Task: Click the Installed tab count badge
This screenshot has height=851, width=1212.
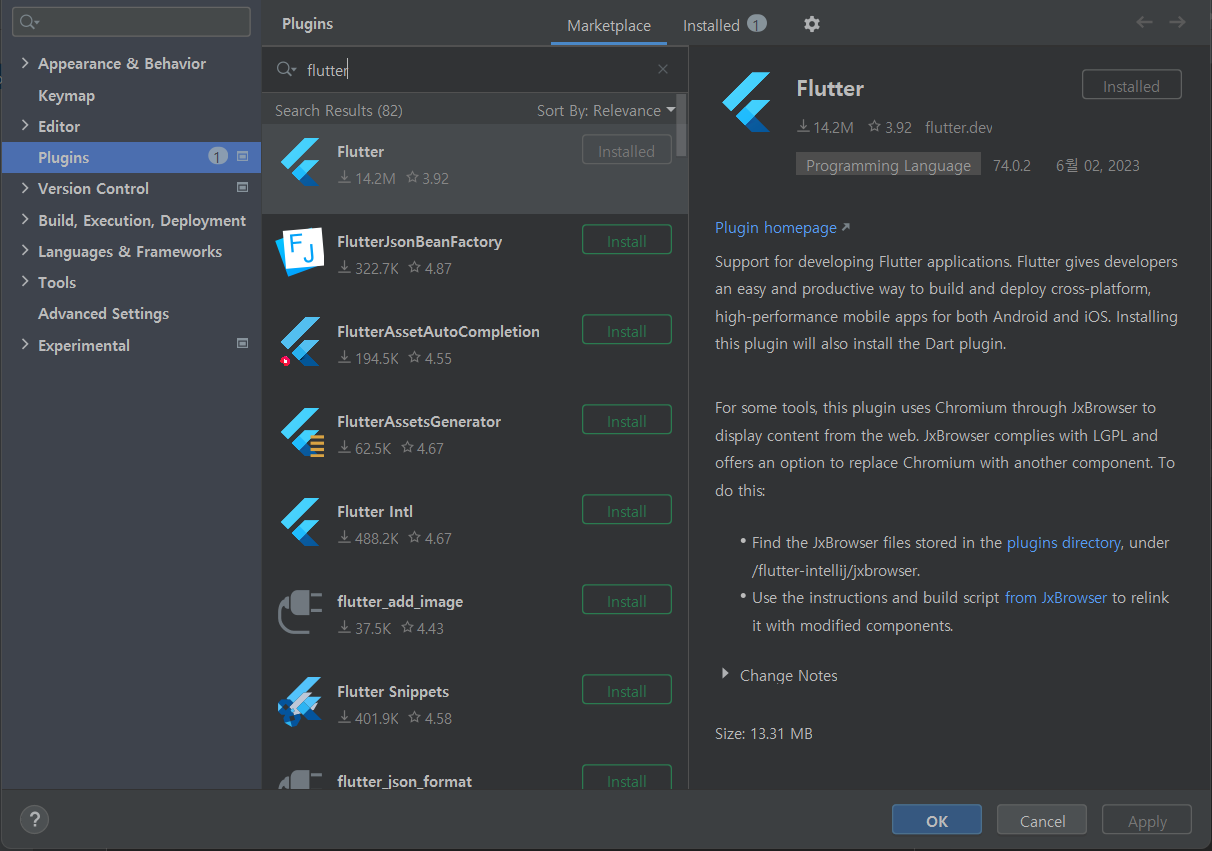Action: coord(757,23)
